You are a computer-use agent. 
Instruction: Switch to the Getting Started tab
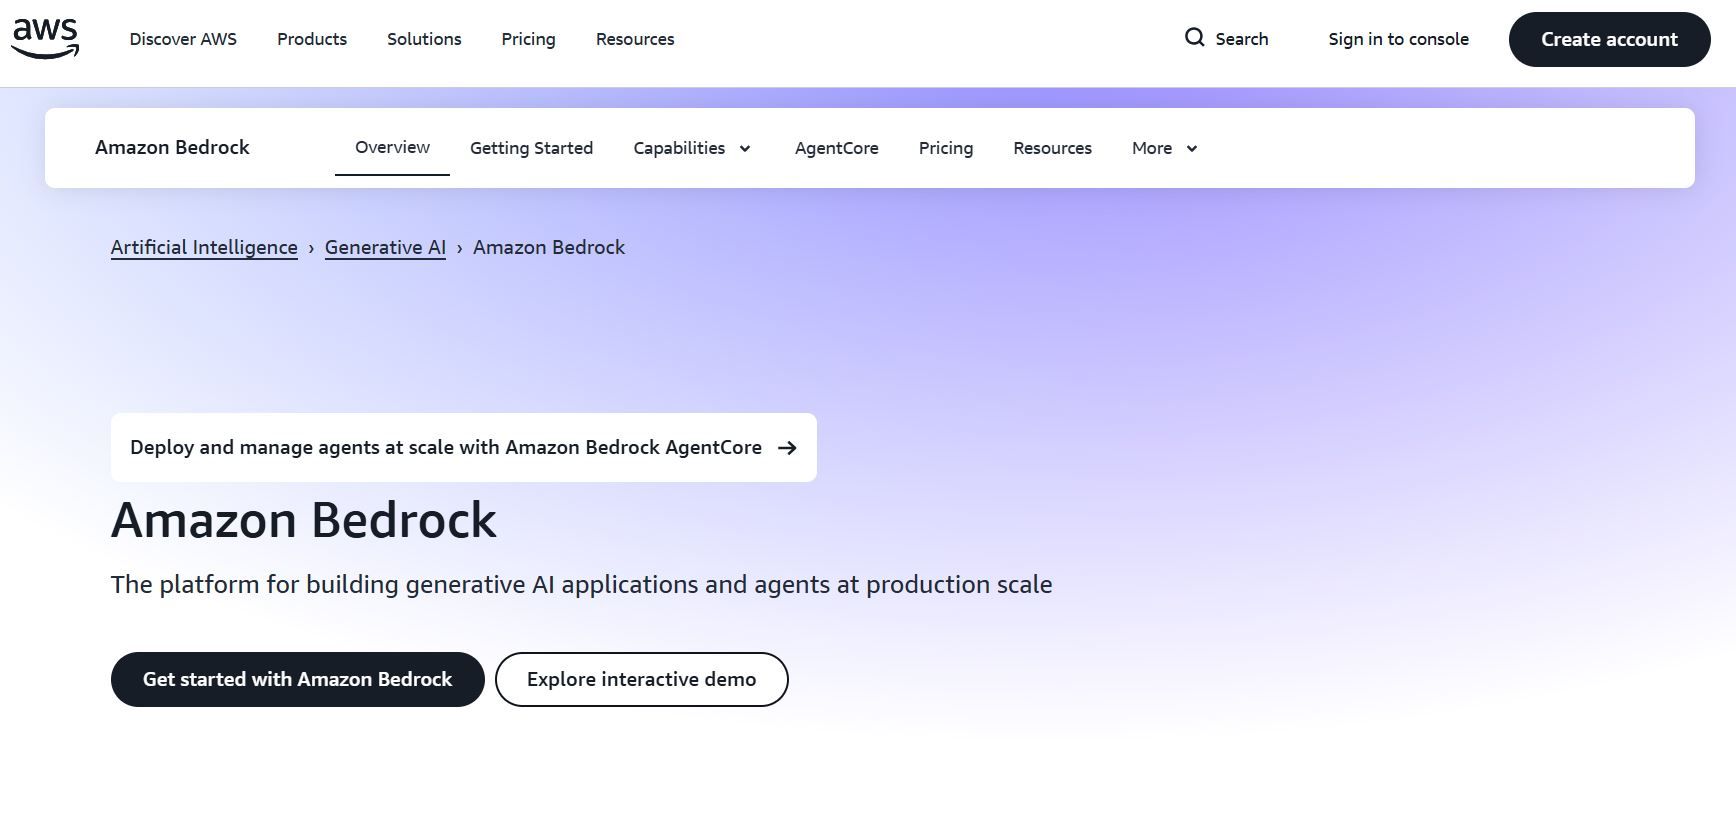pos(531,148)
